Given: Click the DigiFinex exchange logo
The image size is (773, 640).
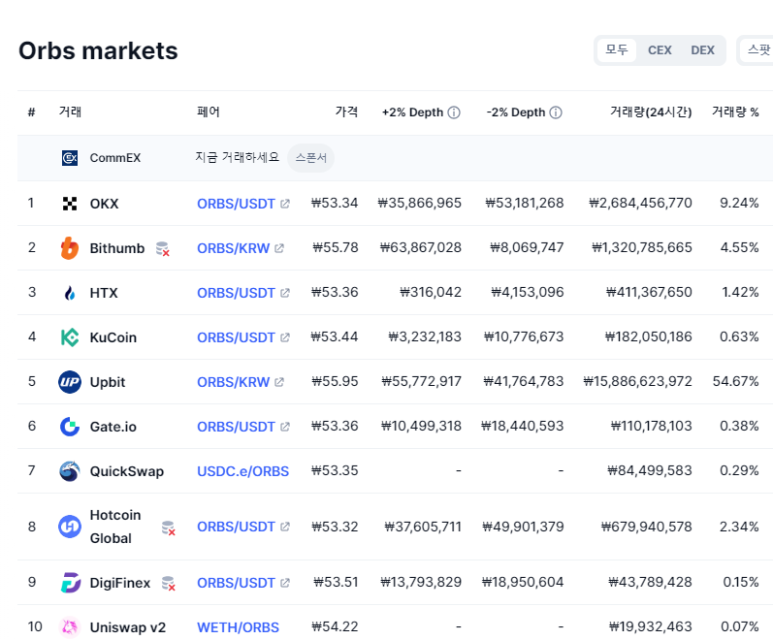Looking at the screenshot, I should point(70,583).
